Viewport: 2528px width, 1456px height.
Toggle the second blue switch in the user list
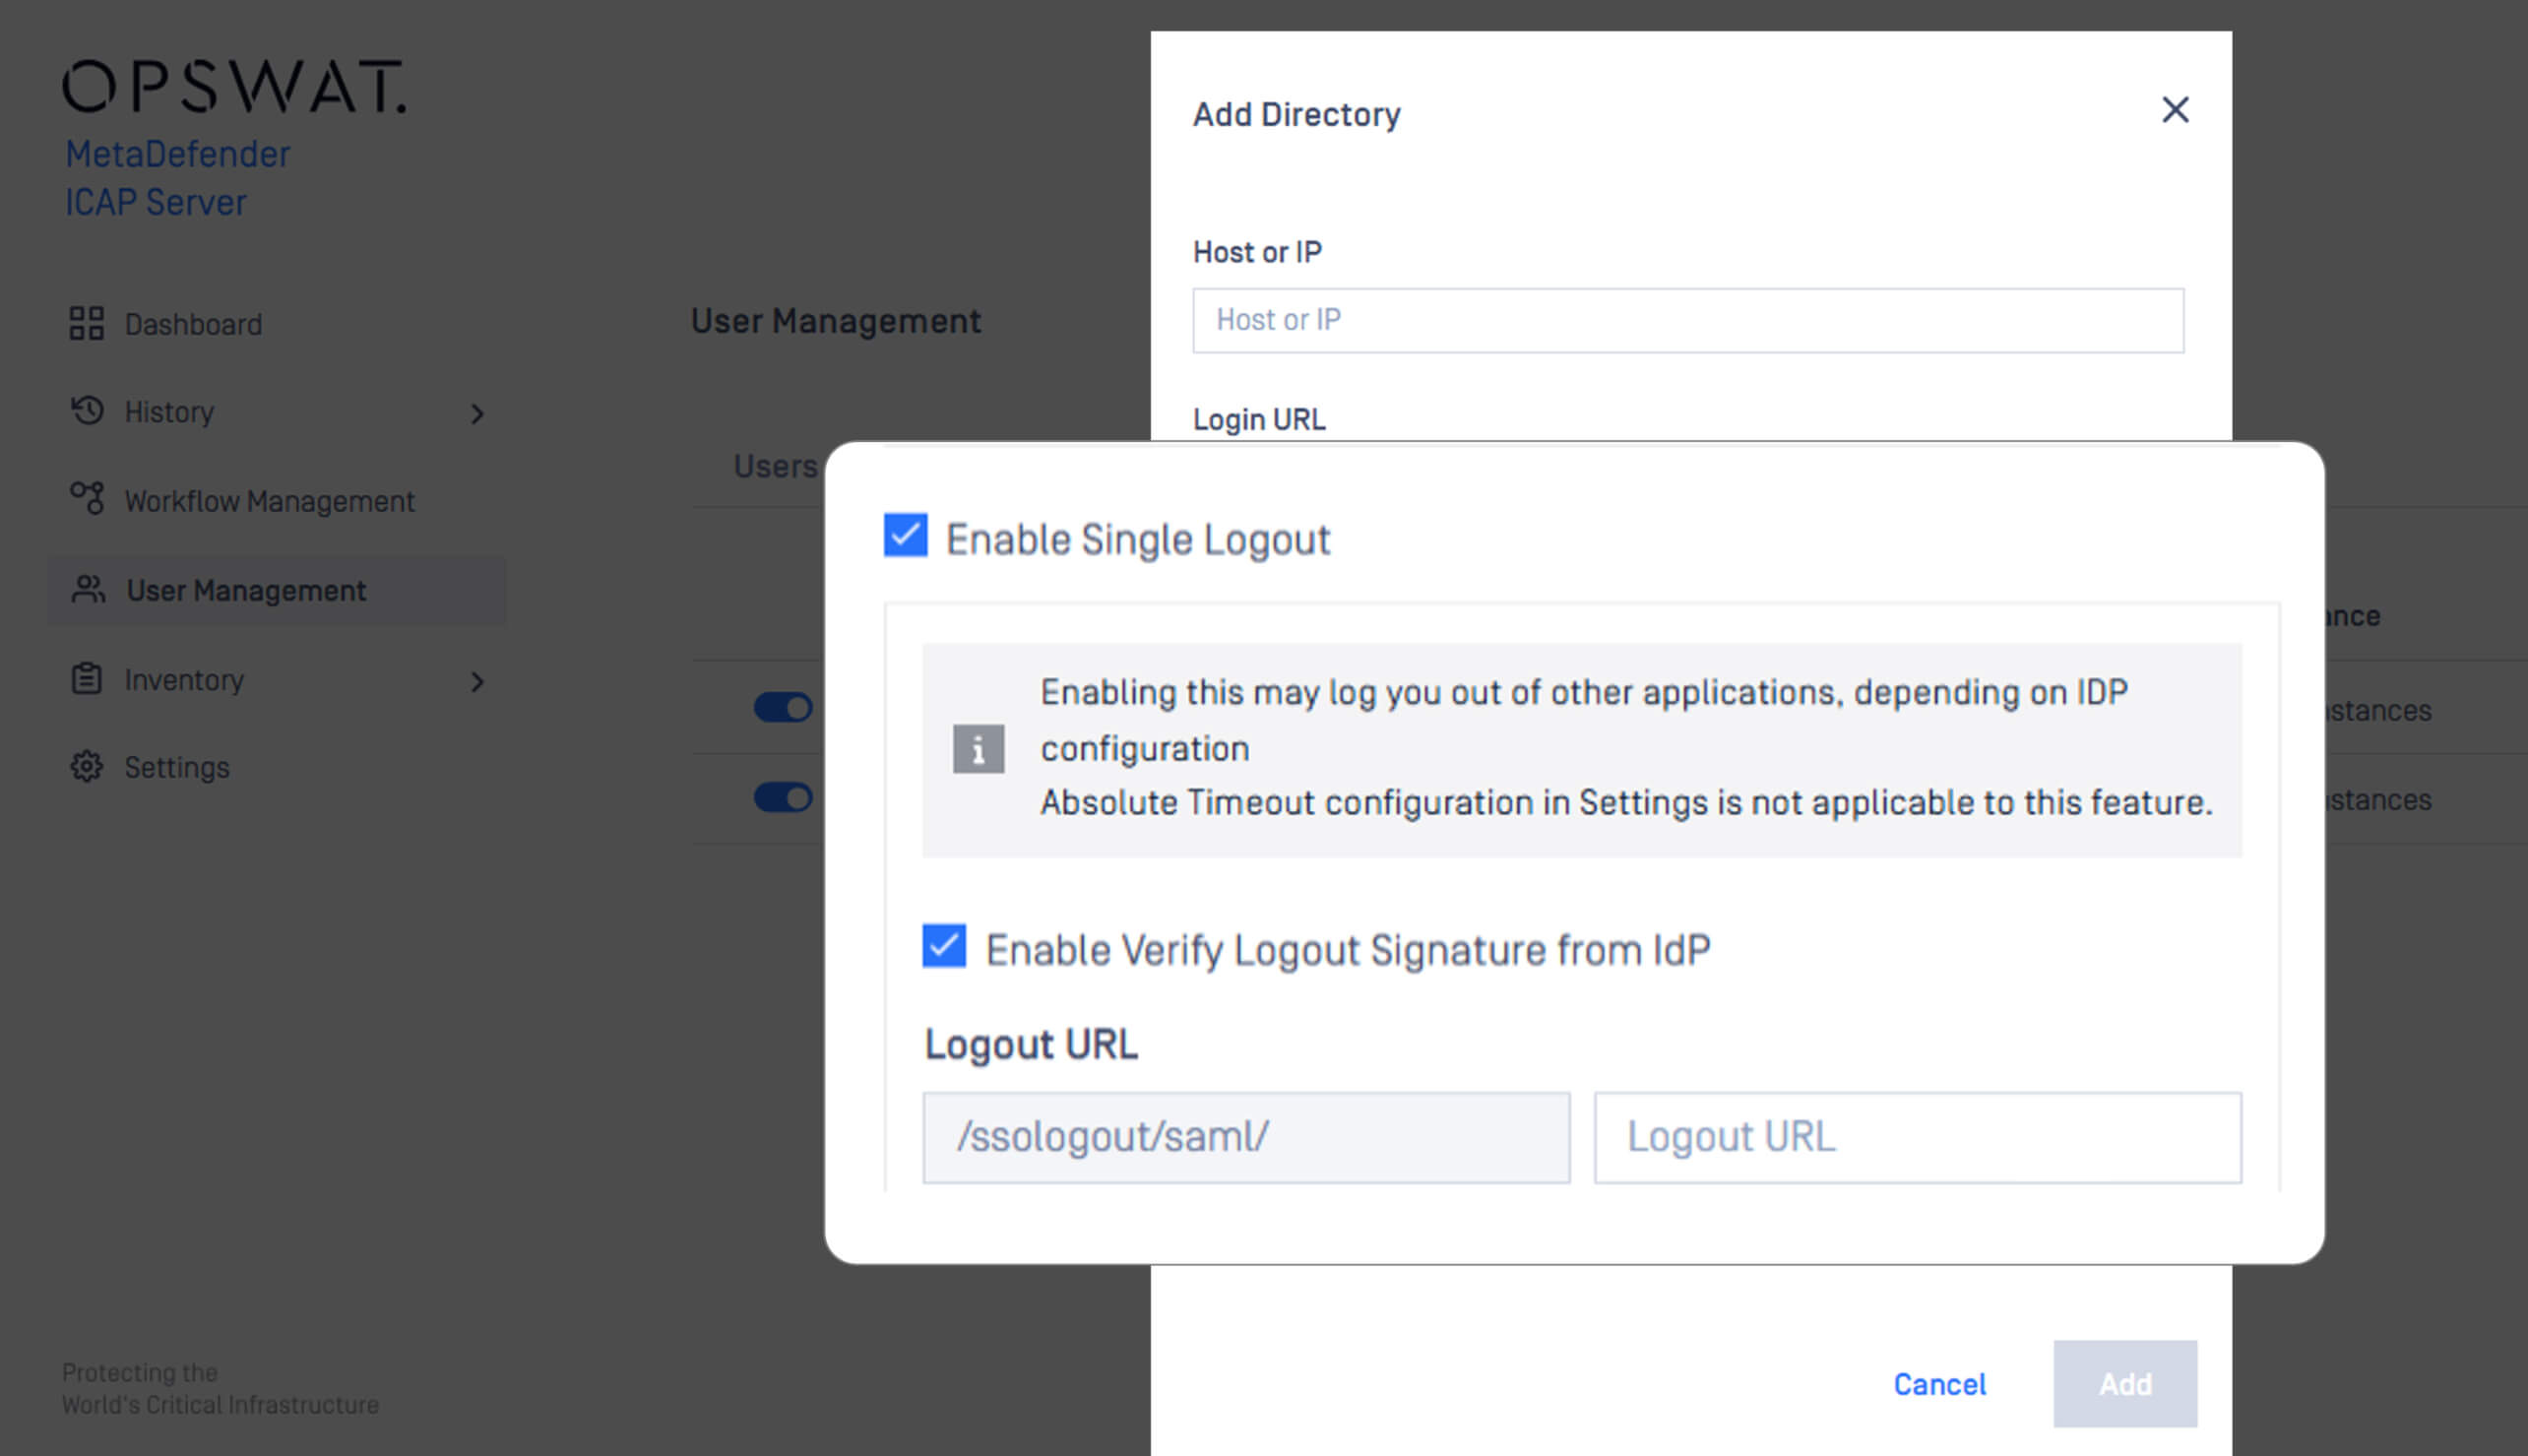783,798
